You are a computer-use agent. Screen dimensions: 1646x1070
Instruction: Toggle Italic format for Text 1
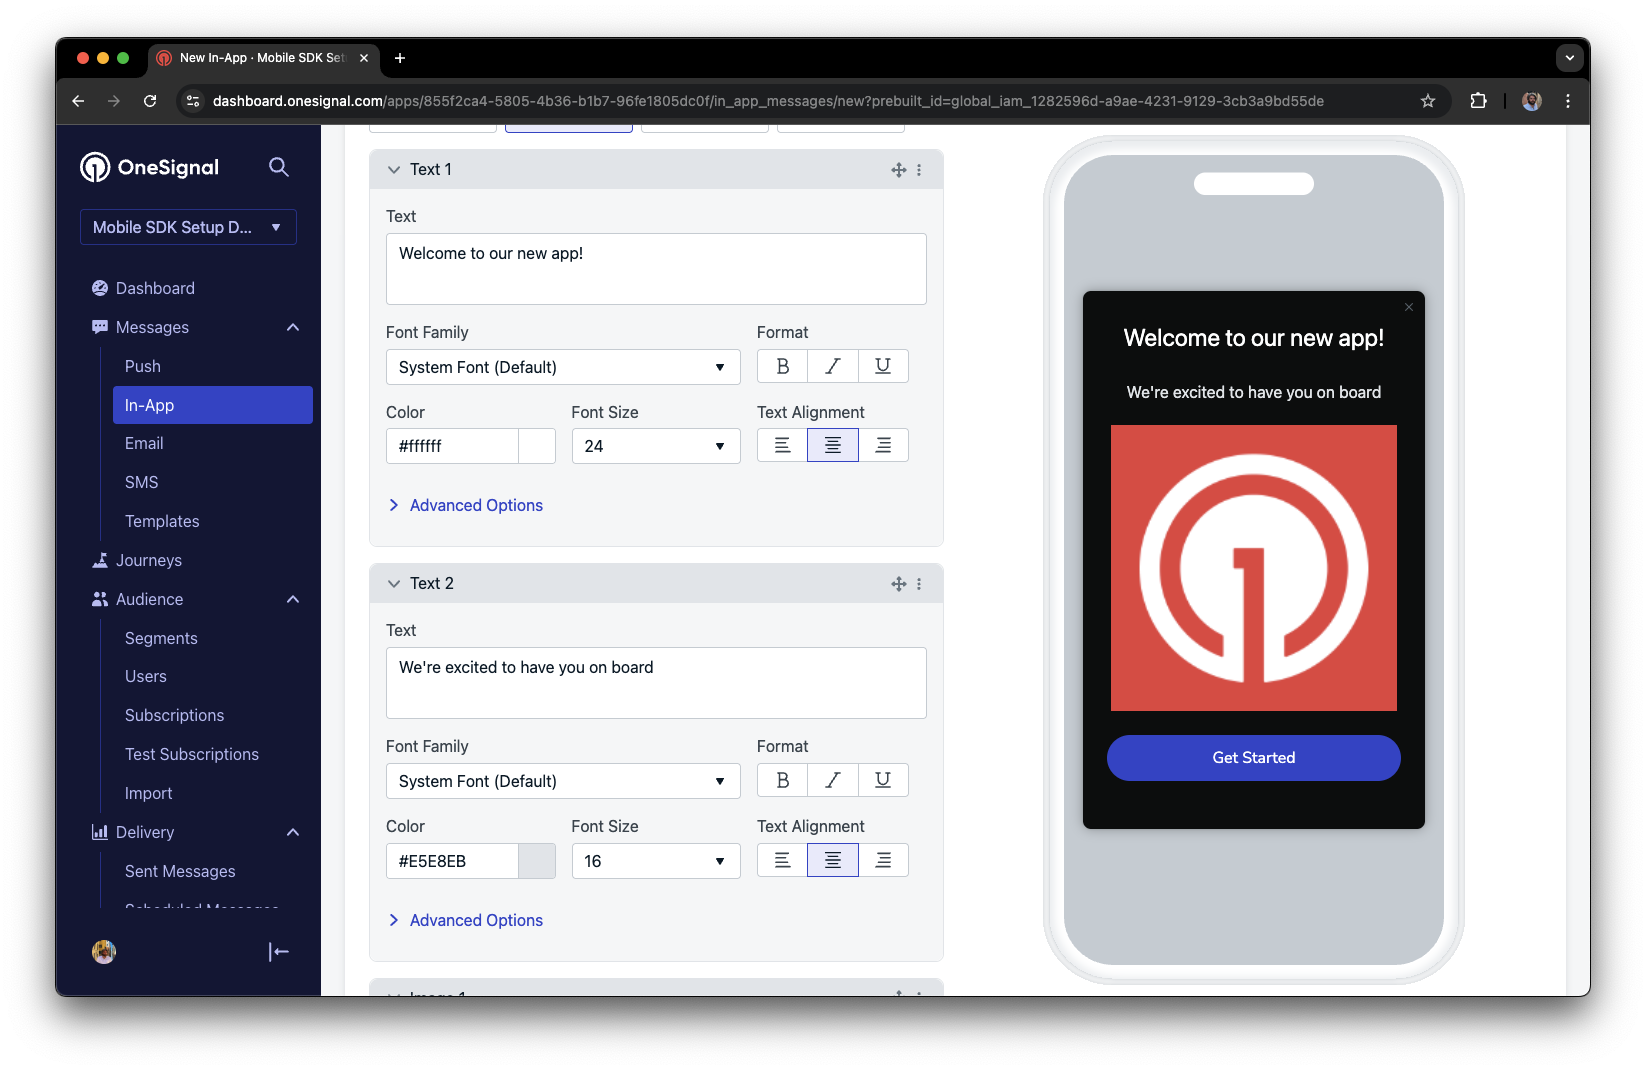point(833,366)
